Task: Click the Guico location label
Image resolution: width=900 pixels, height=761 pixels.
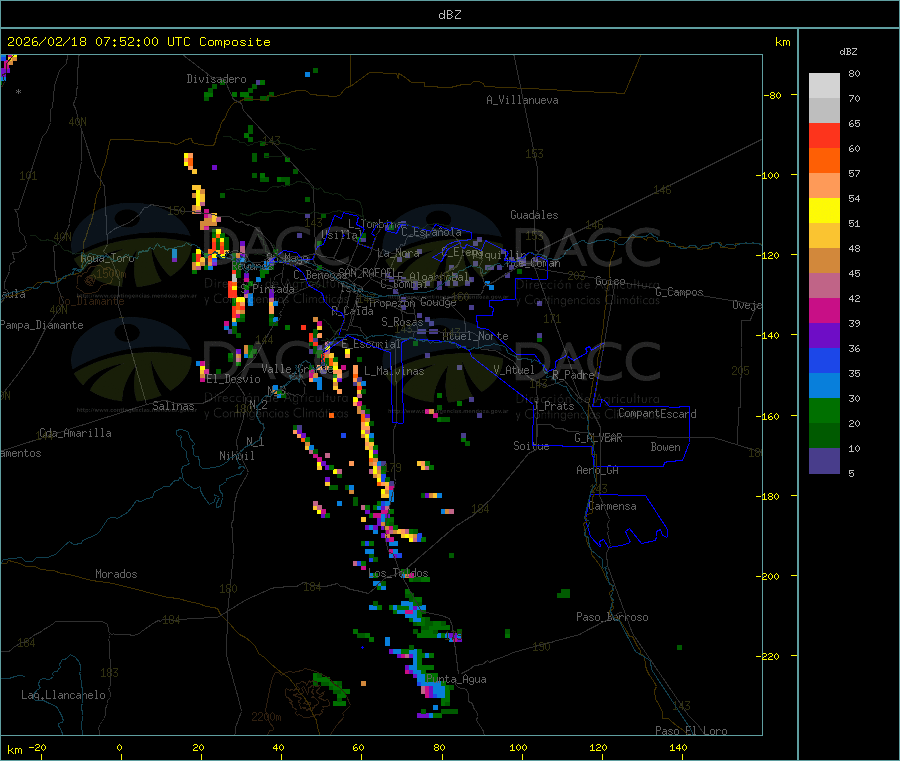Action: coord(610,281)
